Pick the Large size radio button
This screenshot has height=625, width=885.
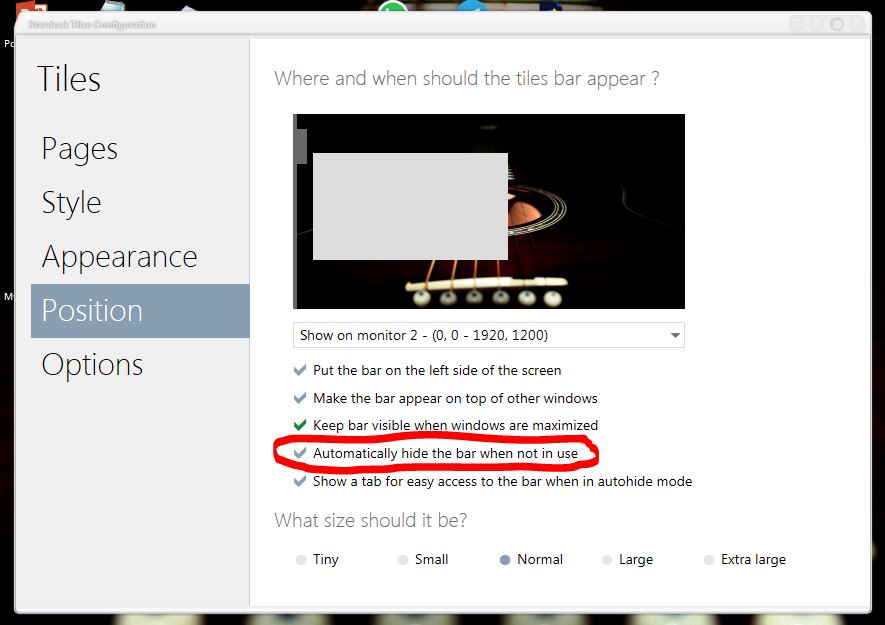coord(607,560)
